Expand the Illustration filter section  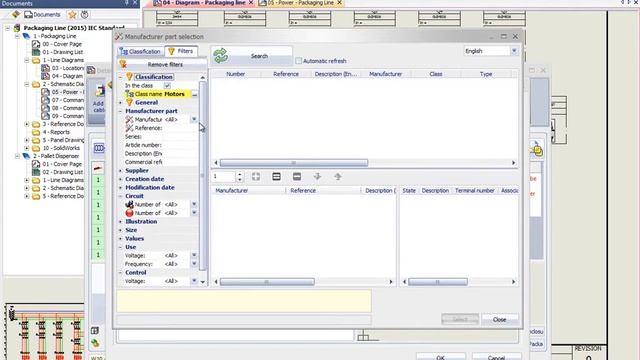(x=120, y=222)
